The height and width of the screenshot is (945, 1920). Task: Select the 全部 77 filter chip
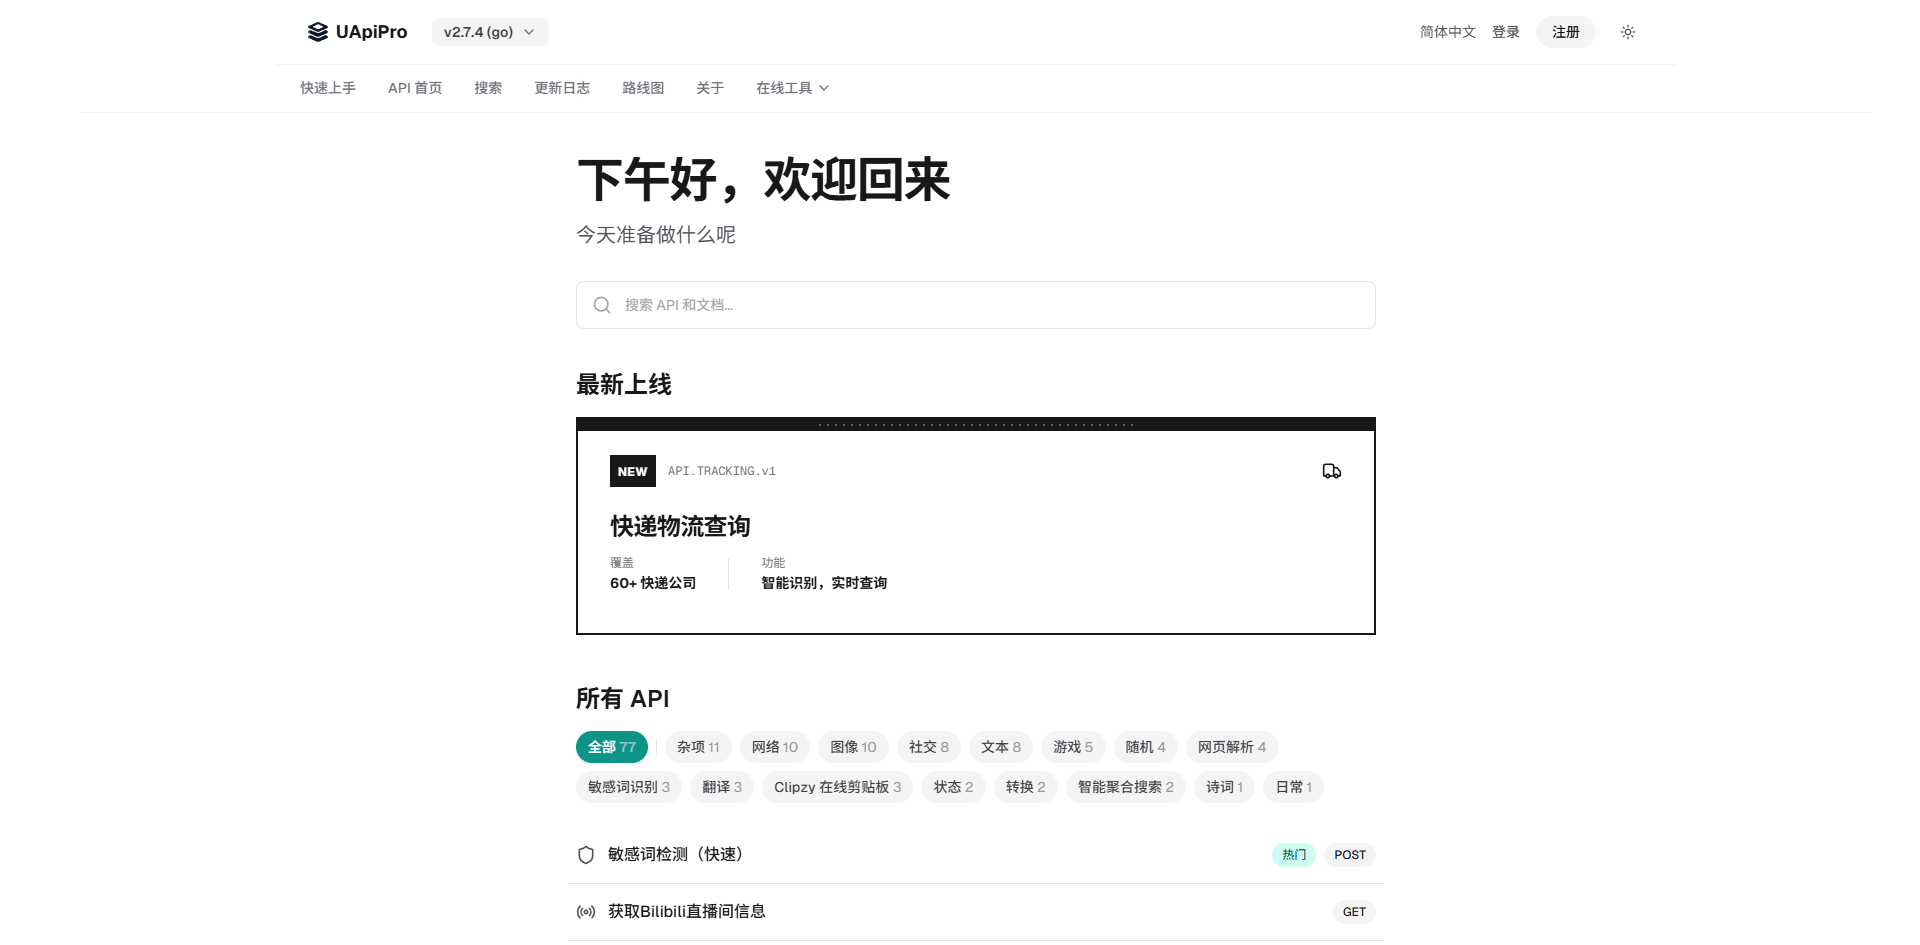(611, 747)
